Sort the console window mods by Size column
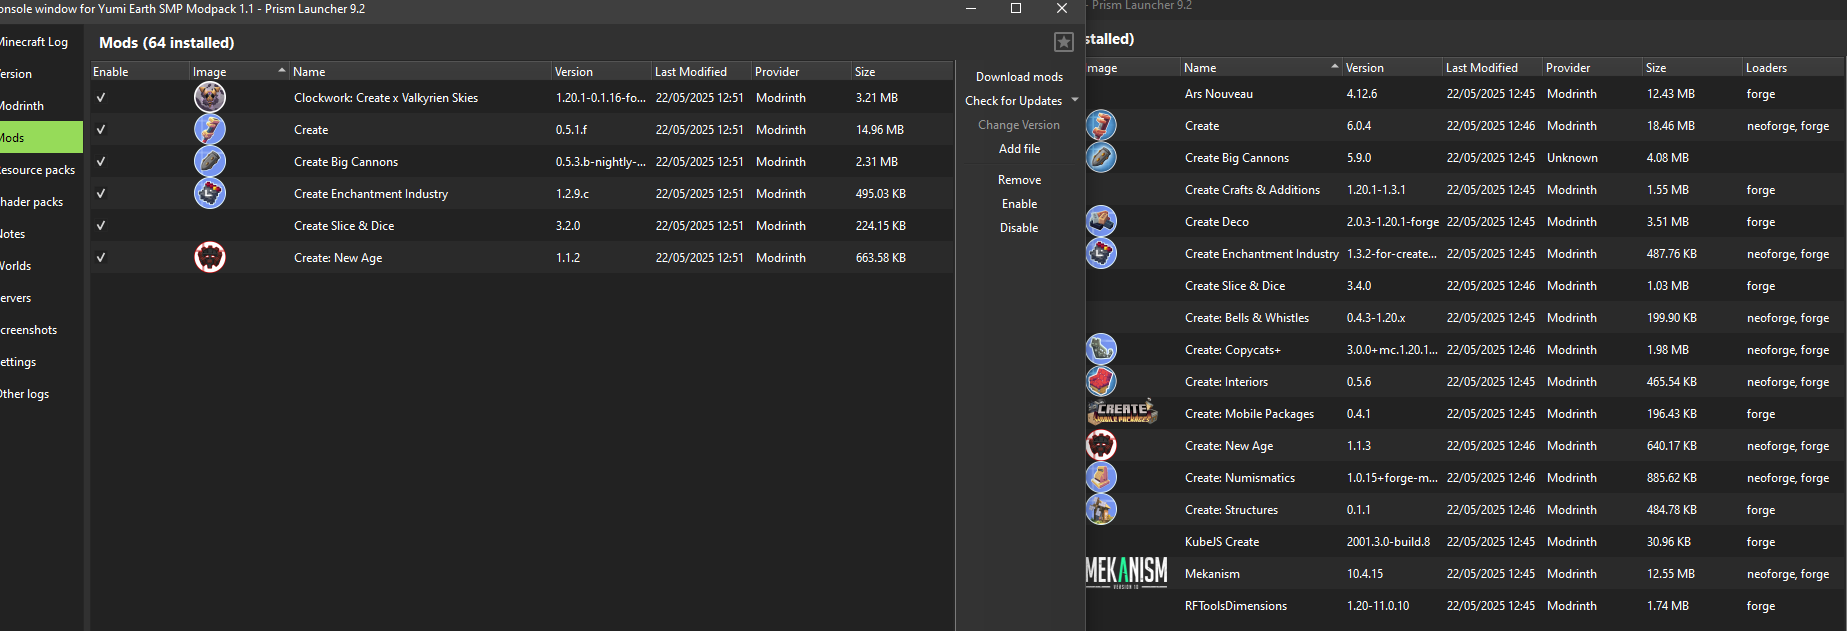Image resolution: width=1847 pixels, height=631 pixels. (901, 72)
